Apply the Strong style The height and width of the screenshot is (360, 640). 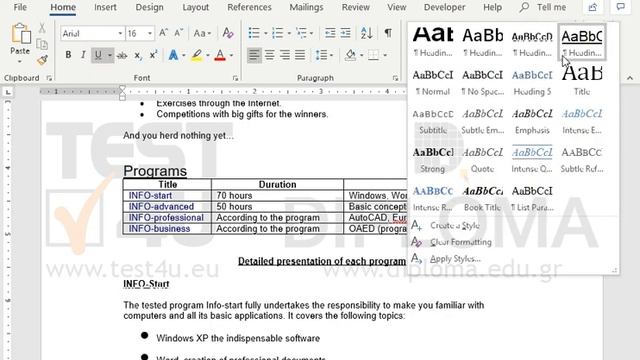pyautogui.click(x=433, y=160)
